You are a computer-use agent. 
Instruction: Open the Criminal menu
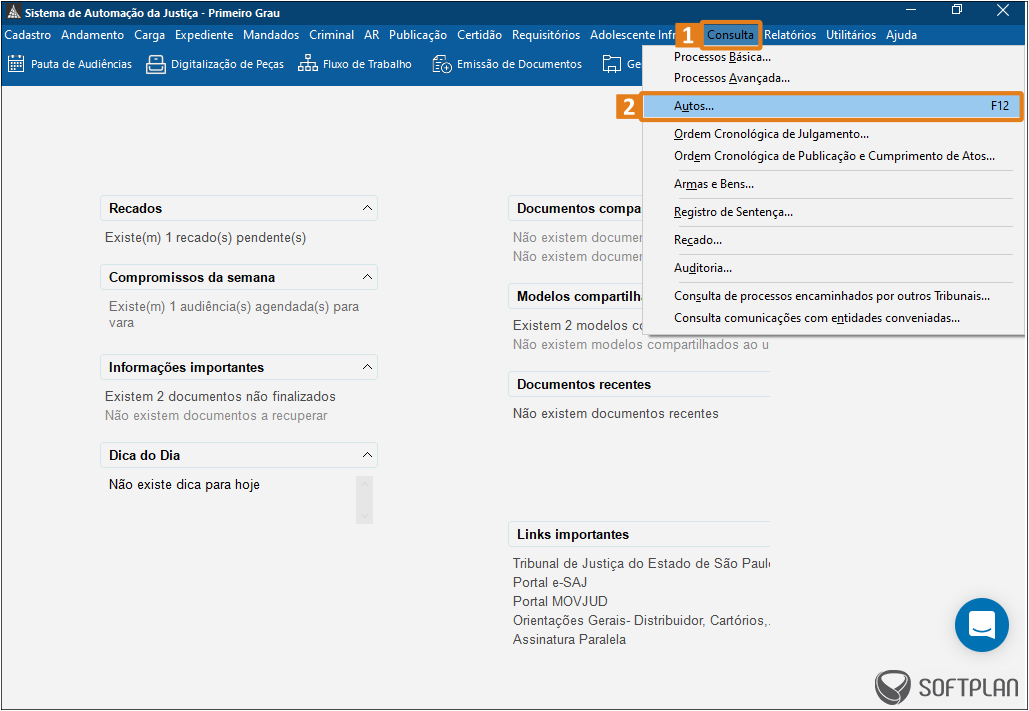331,35
